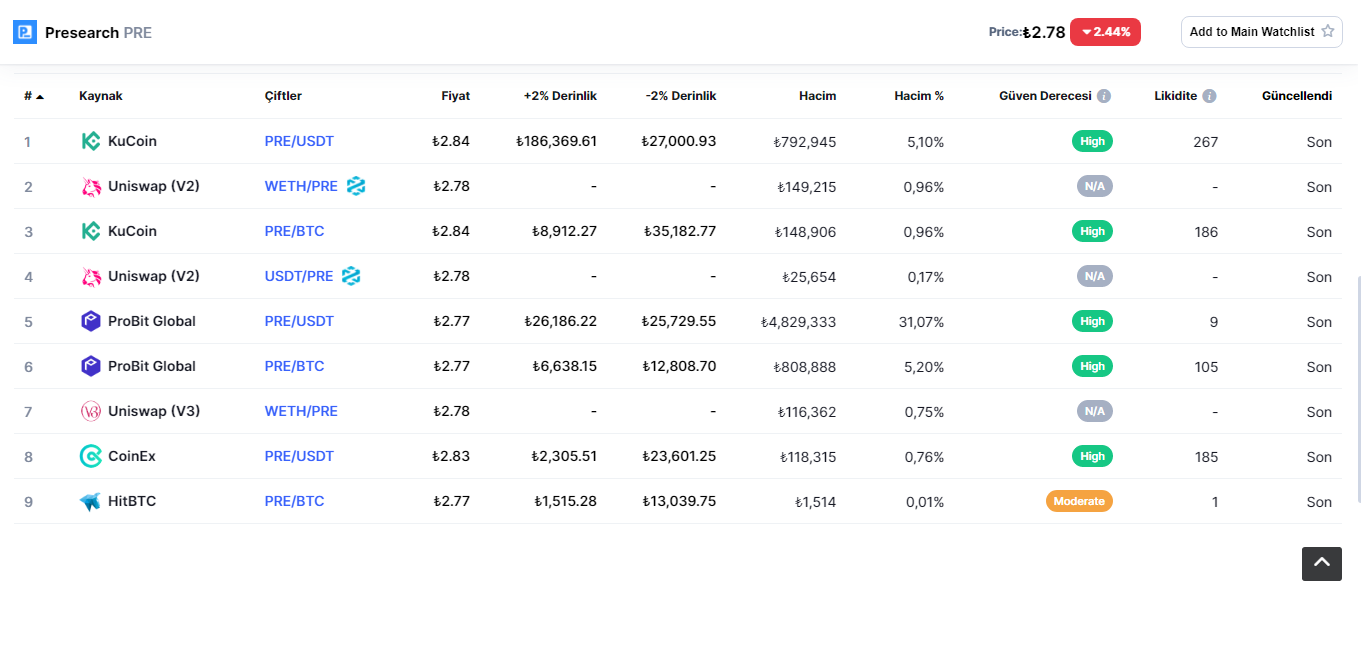This screenshot has height=645, width=1361.
Task: Sort by the Hacim column header
Action: [817, 96]
